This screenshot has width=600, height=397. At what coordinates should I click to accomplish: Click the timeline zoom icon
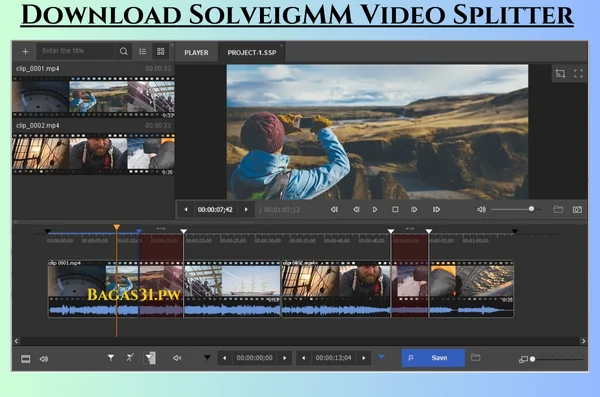tap(523, 359)
